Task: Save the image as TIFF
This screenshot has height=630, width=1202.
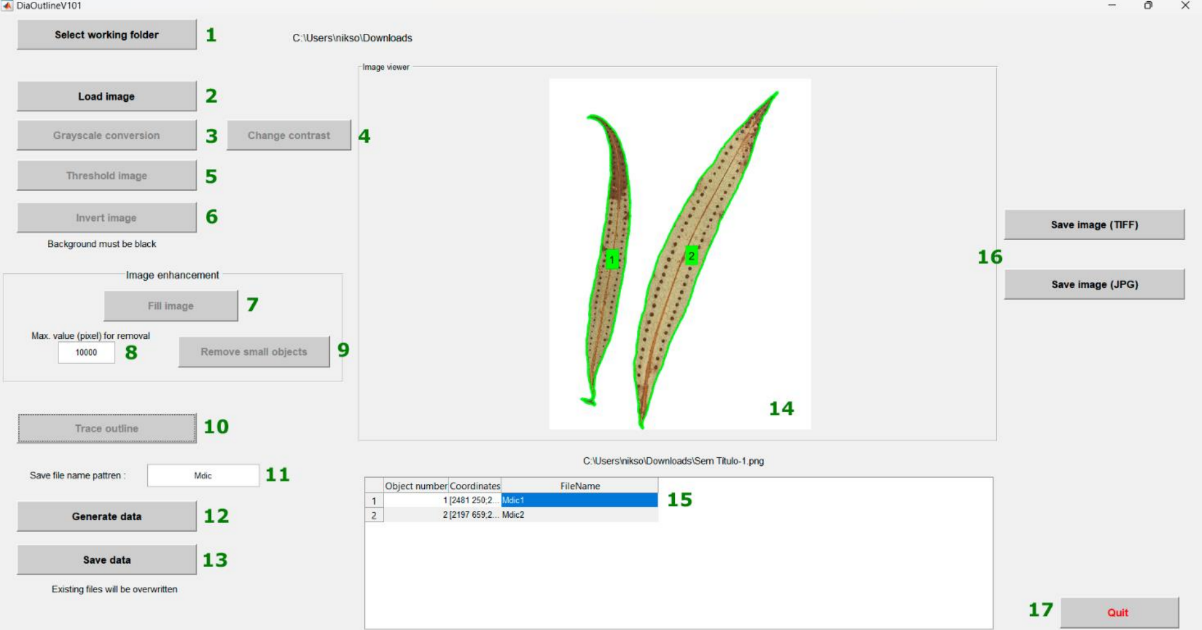Action: (1094, 224)
